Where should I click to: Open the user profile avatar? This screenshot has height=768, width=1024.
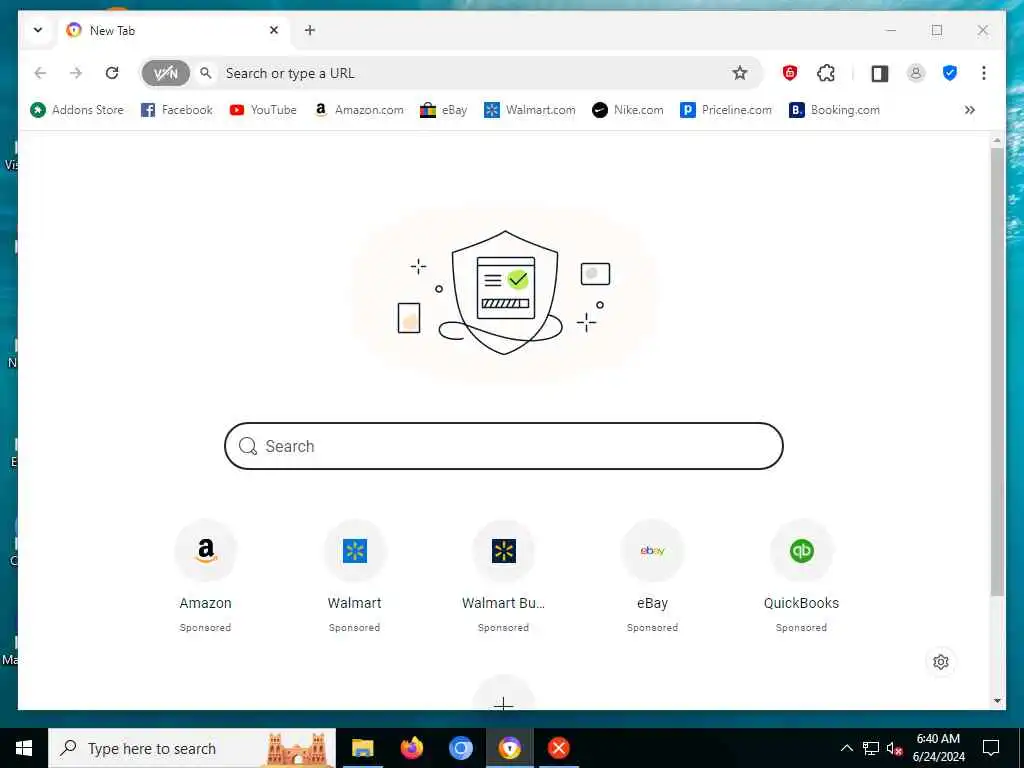tap(916, 73)
